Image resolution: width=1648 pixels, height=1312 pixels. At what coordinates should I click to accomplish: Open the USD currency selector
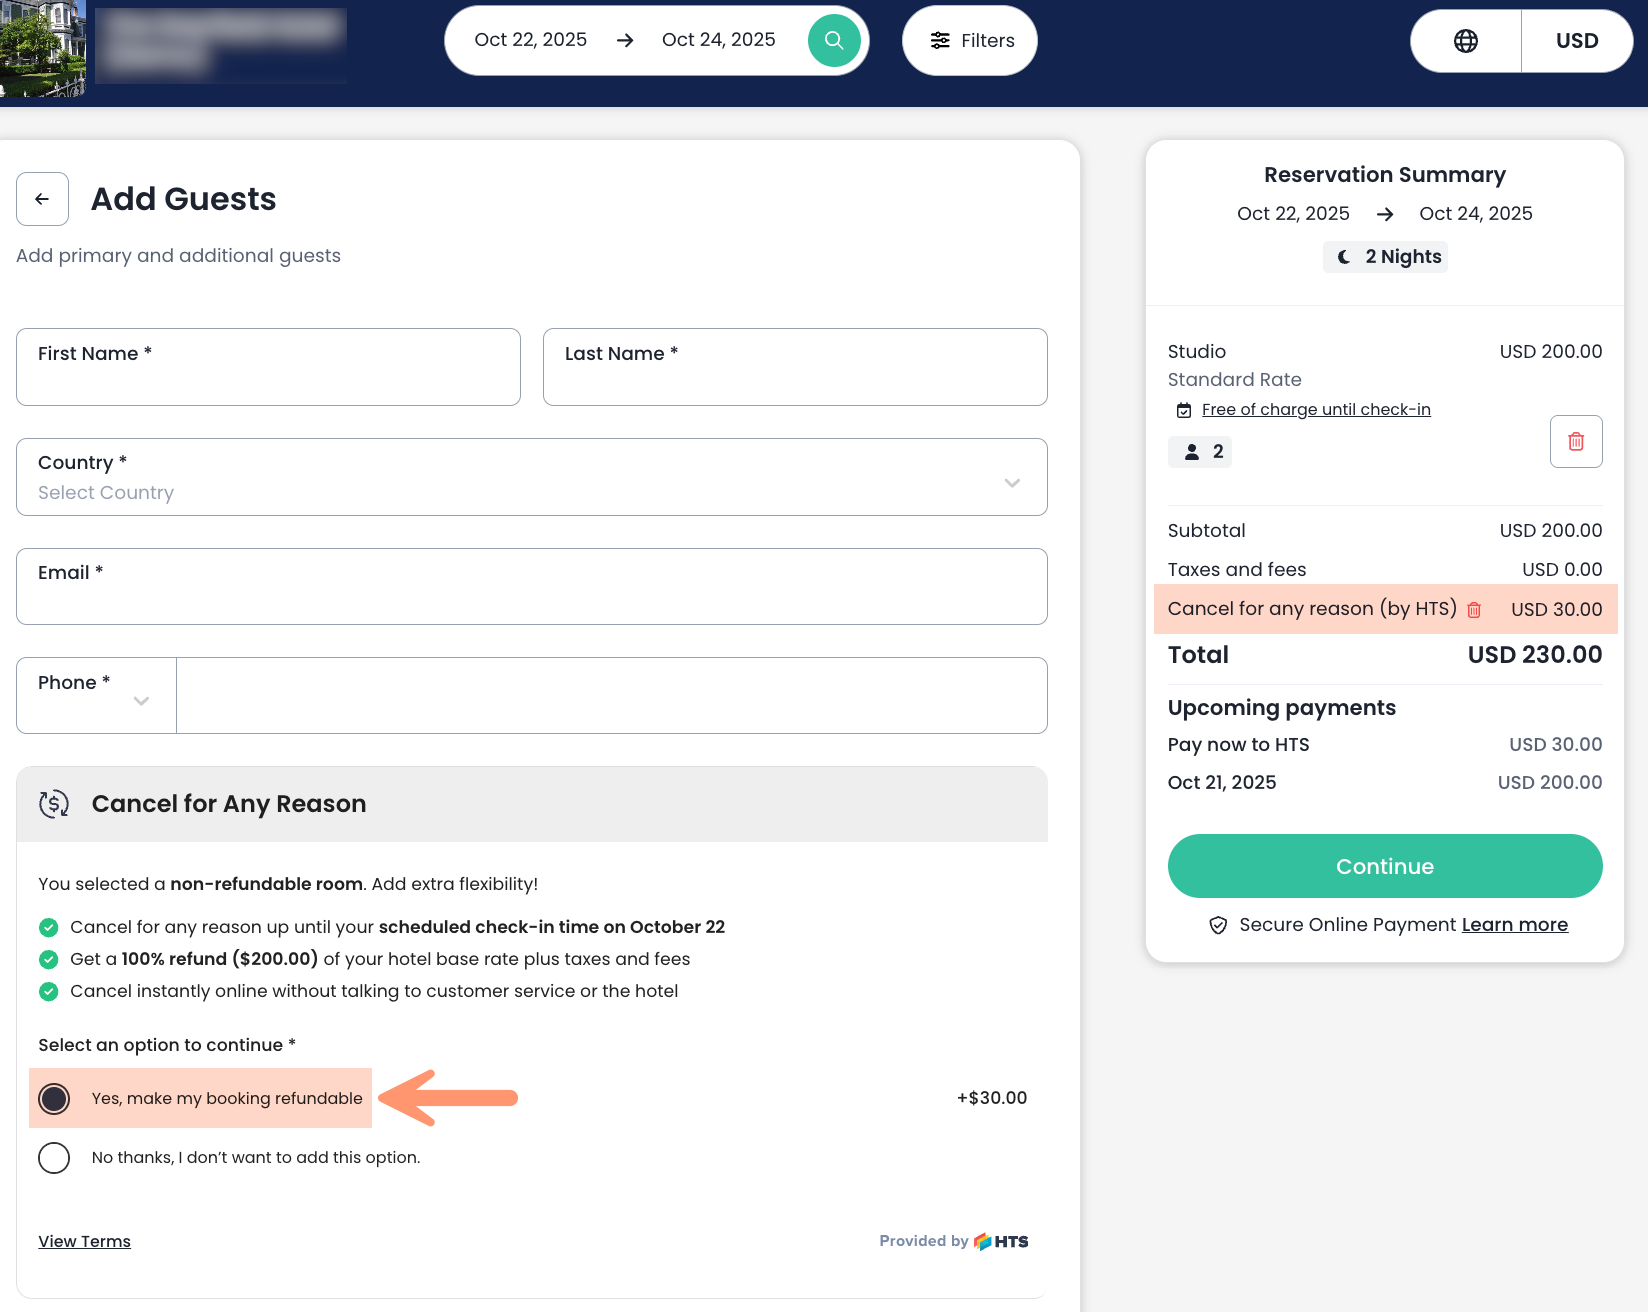pos(1576,41)
